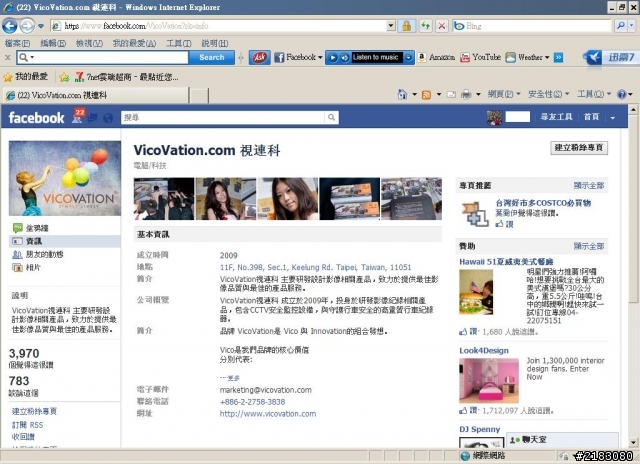Image resolution: width=640 pixels, height=464 pixels.
Task: Click the Help question mark icon
Action: coord(622,95)
